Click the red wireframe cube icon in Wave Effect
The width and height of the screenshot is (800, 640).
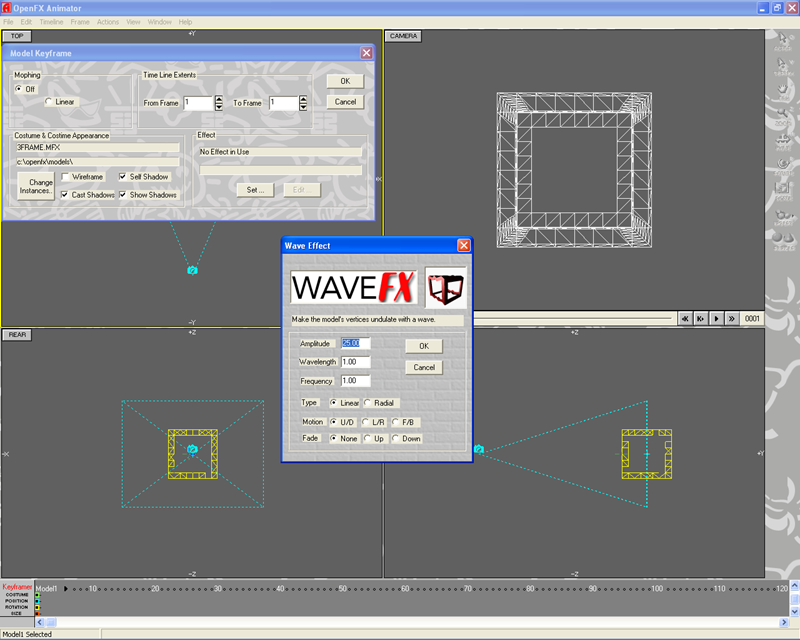445,288
